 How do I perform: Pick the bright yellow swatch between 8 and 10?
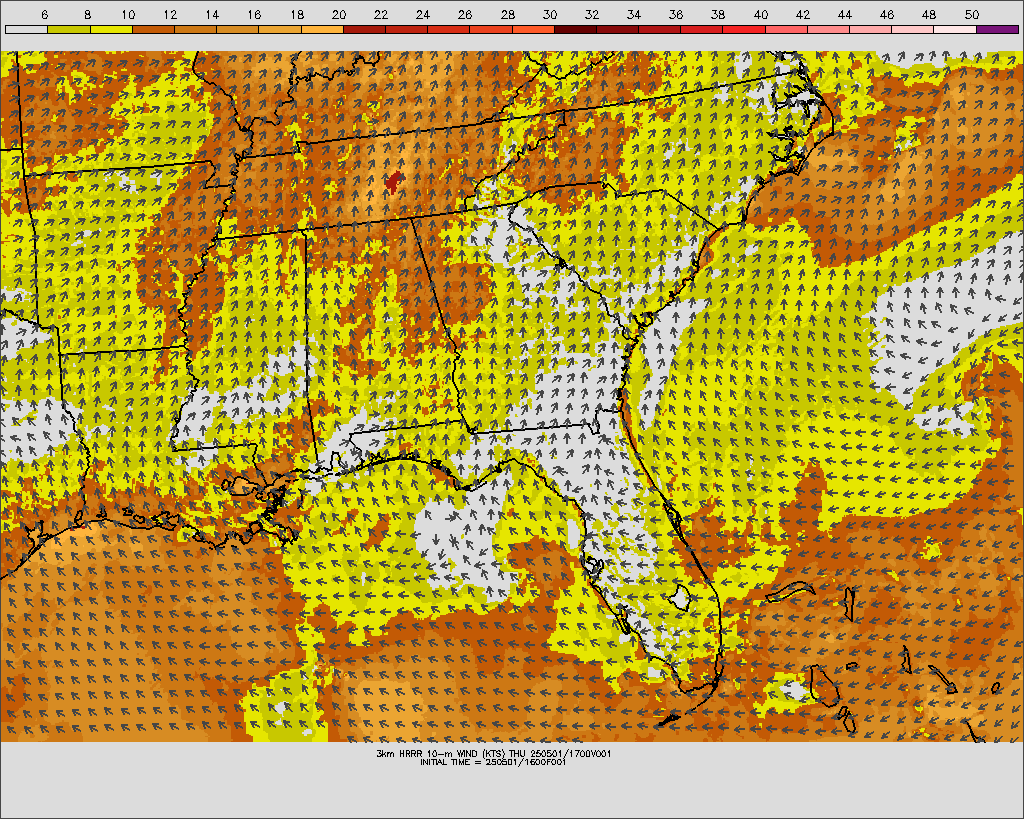coord(111,29)
